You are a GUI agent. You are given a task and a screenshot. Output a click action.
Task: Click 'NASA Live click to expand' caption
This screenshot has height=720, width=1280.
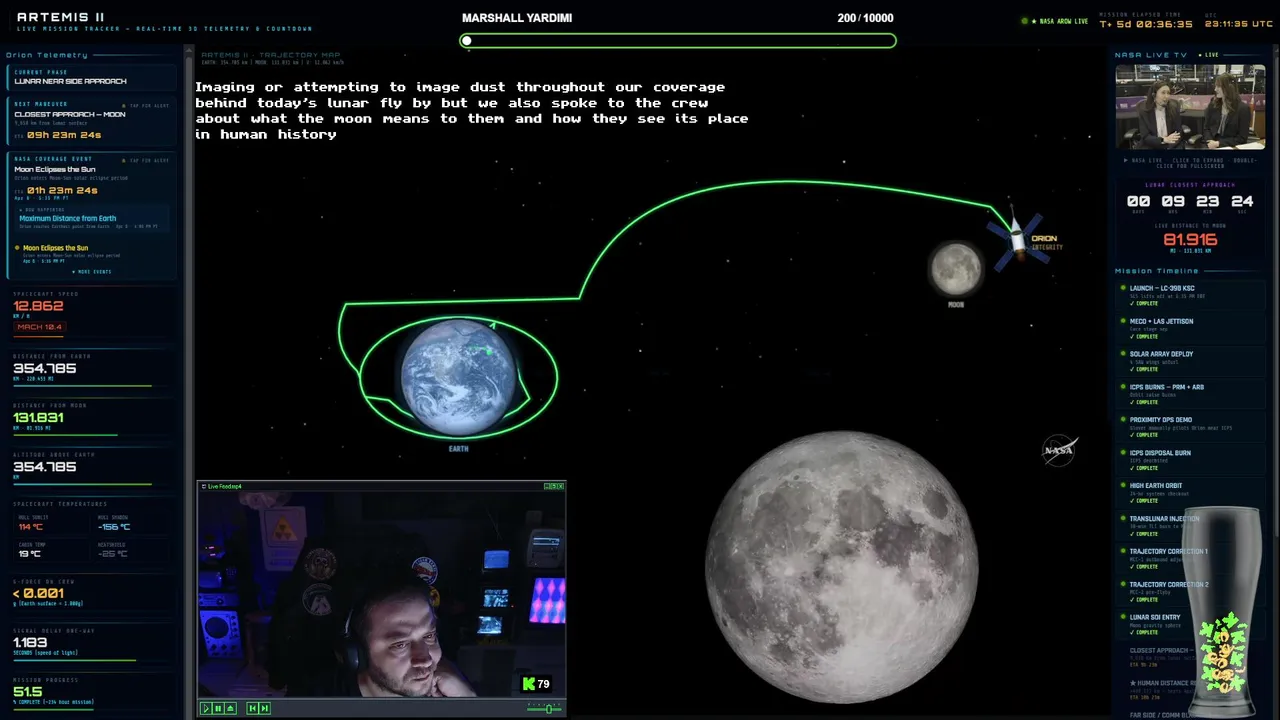tap(1190, 162)
